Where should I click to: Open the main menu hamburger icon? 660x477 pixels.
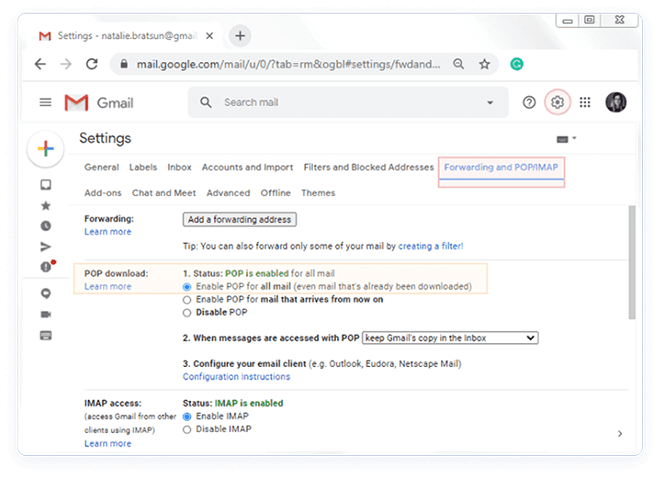[45, 102]
